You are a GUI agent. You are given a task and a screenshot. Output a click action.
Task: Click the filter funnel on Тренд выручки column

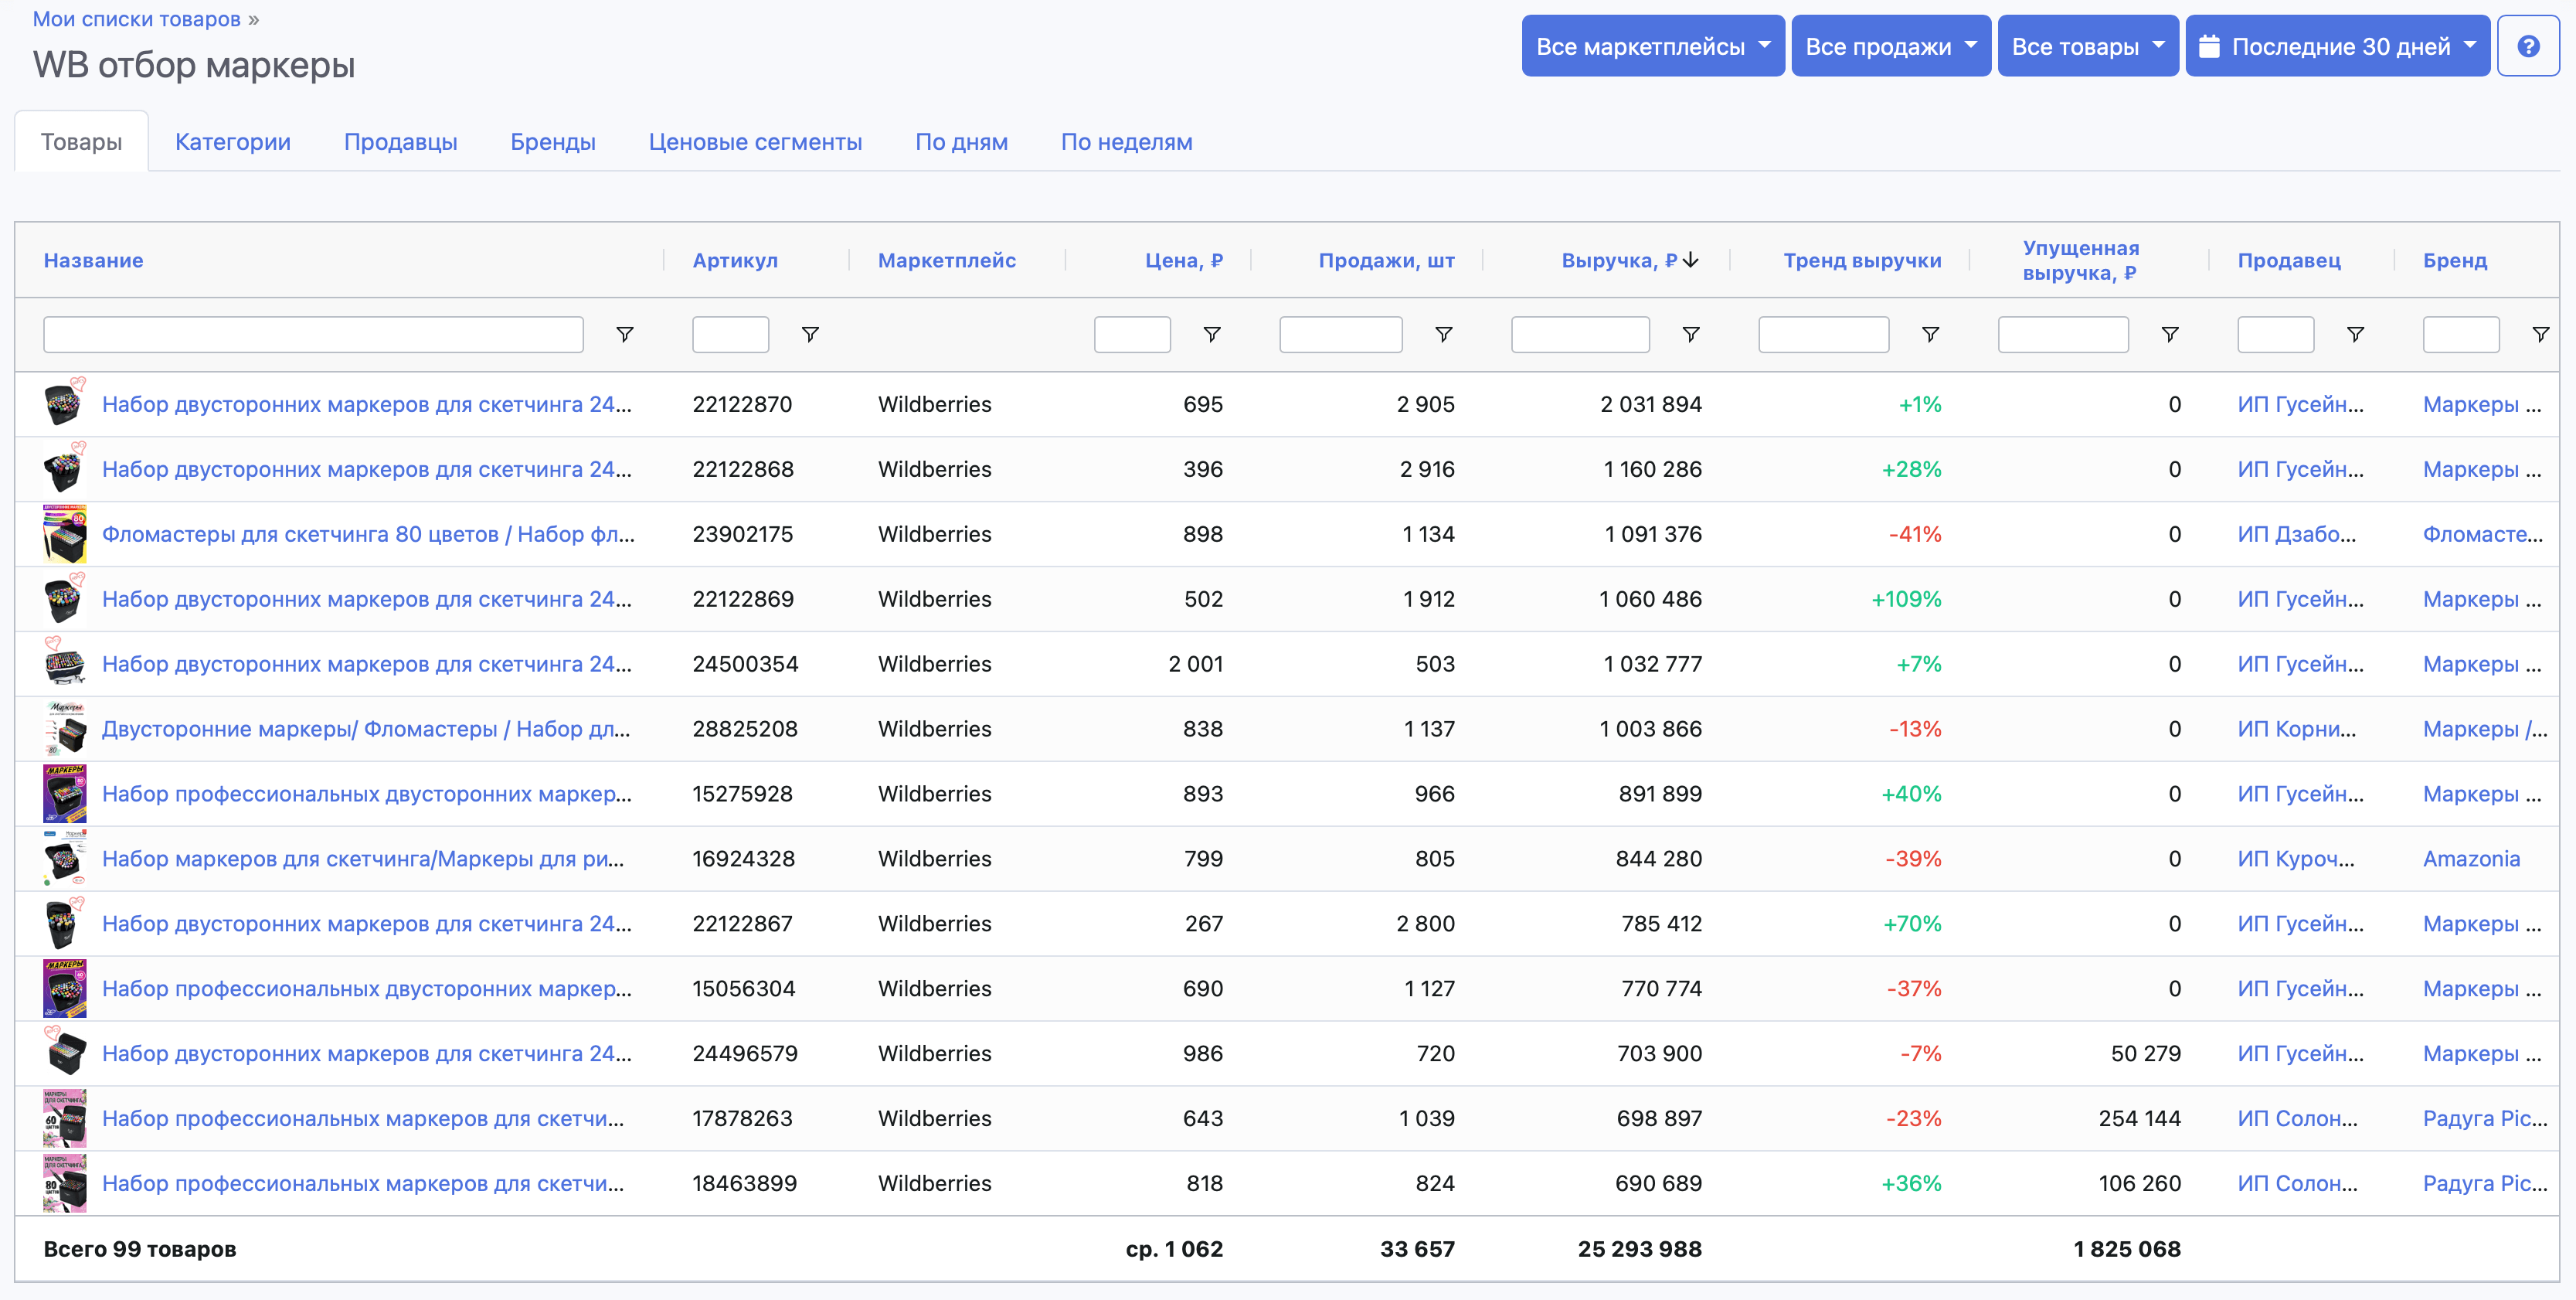pyautogui.click(x=1930, y=334)
